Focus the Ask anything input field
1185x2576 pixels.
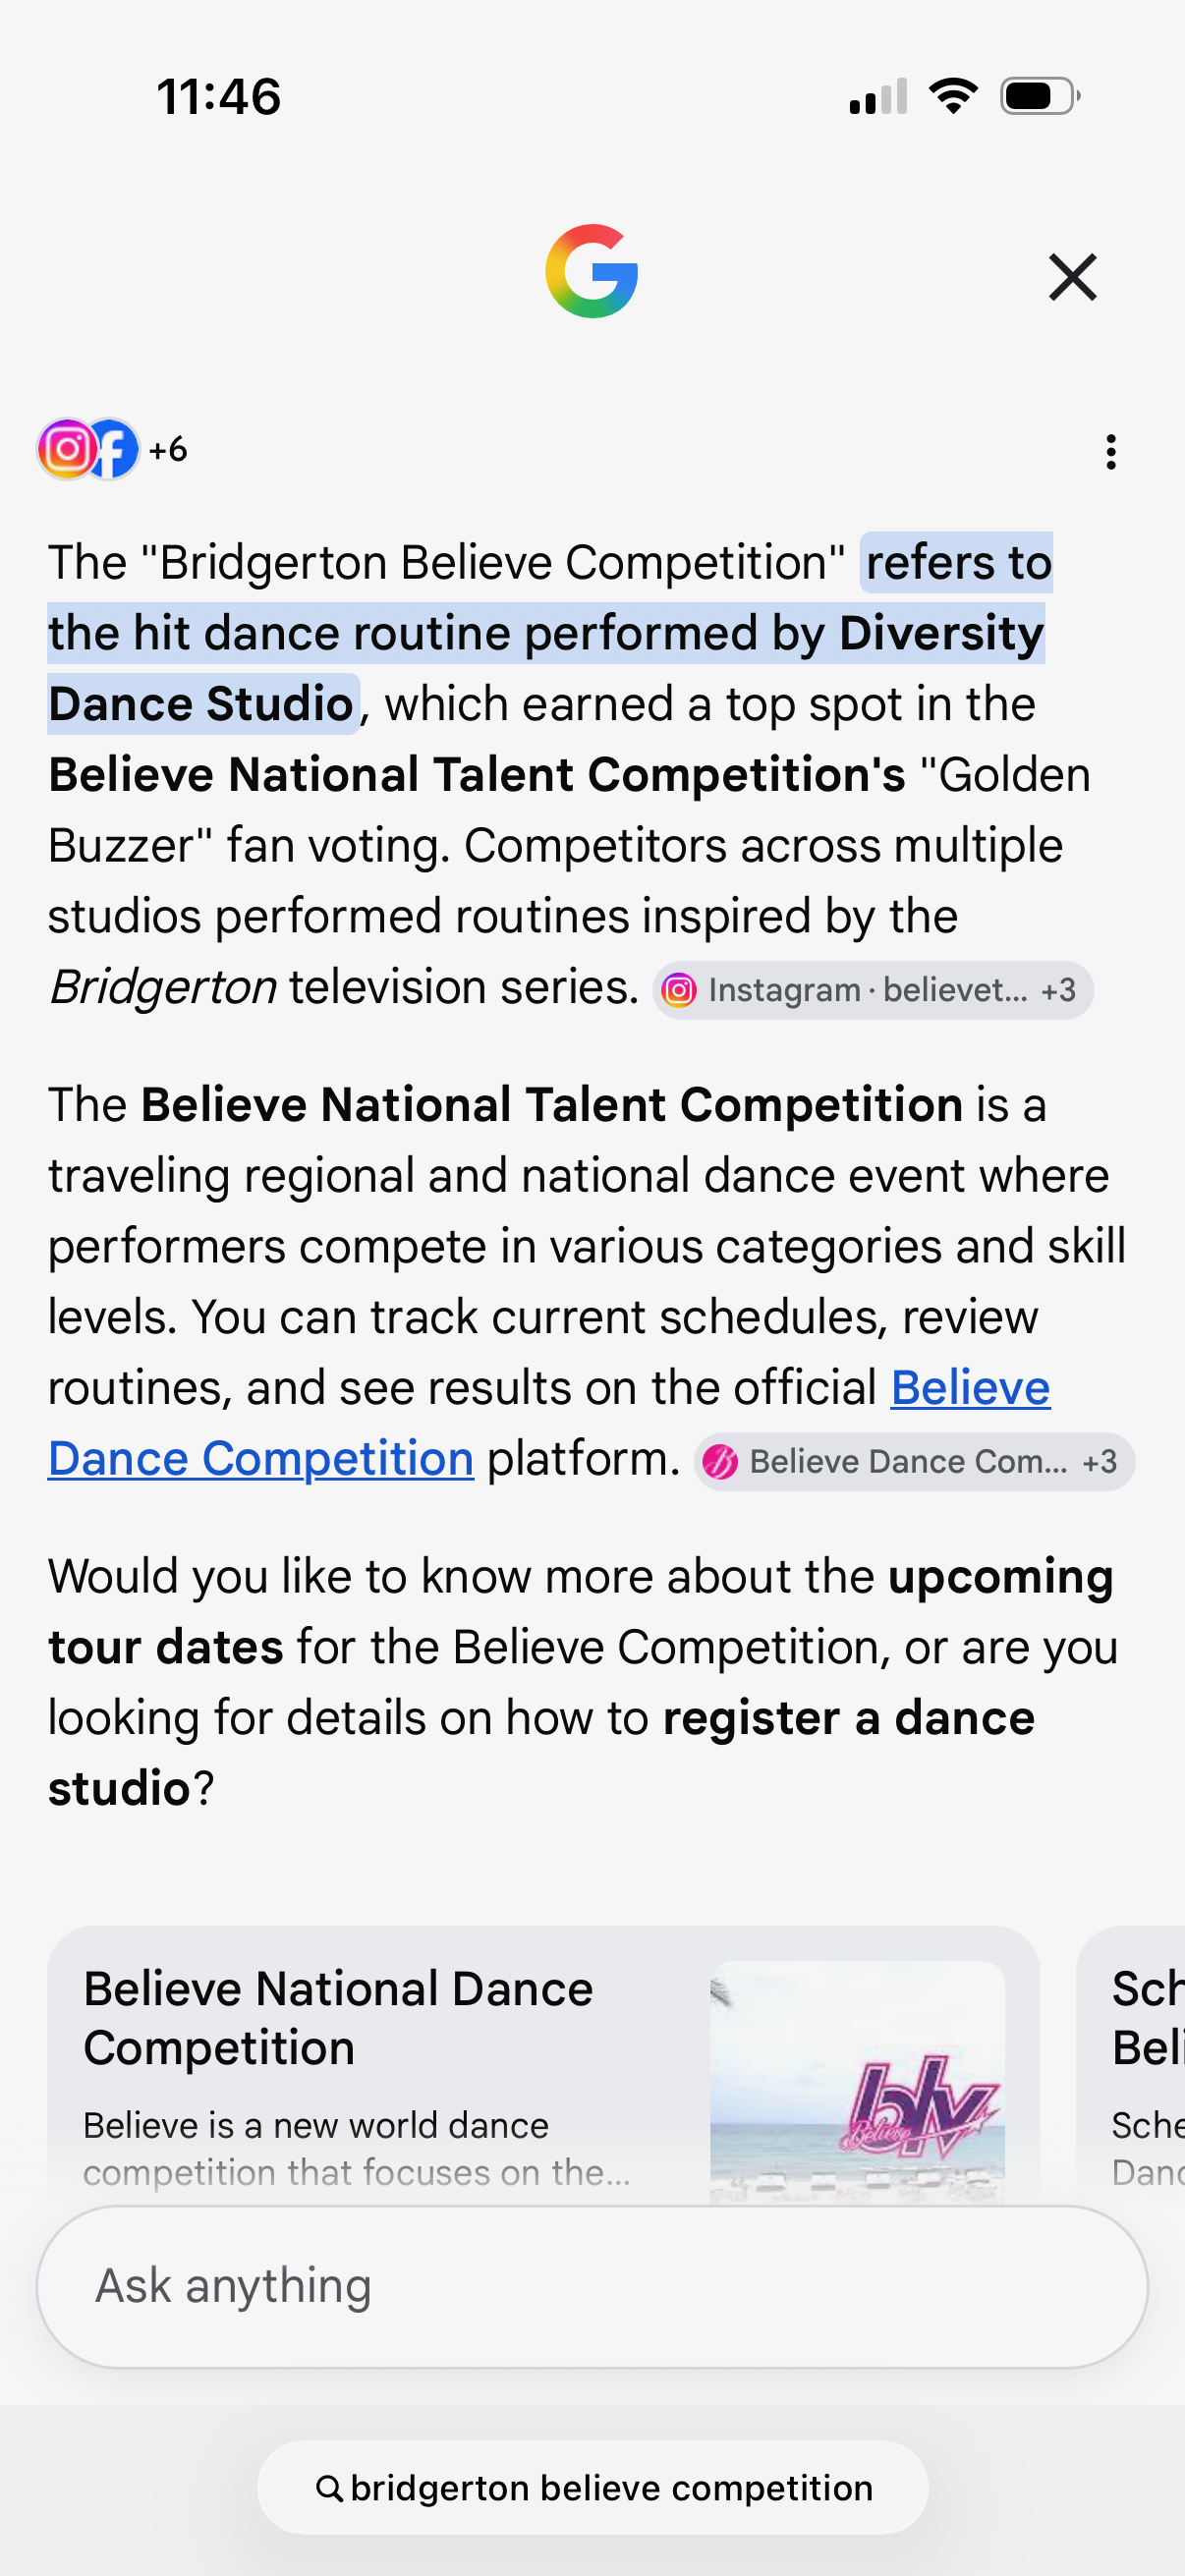(592, 2286)
